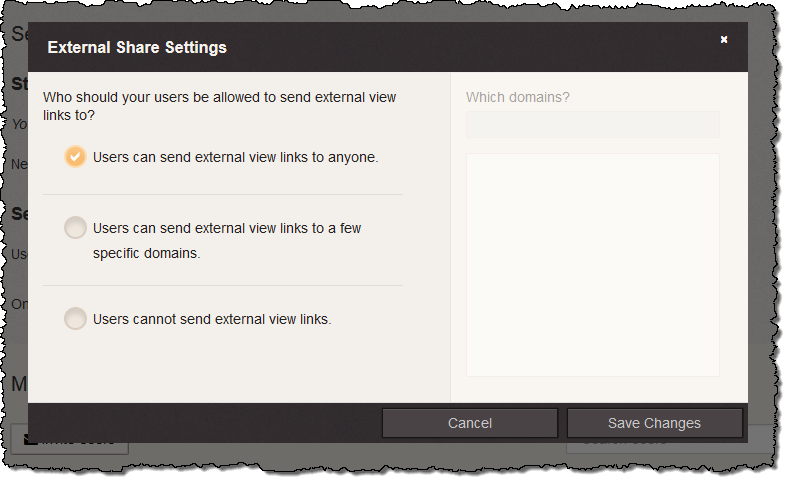This screenshot has height=482, width=789.
Task: Click the divider line below the first radio option
Action: pos(222,194)
